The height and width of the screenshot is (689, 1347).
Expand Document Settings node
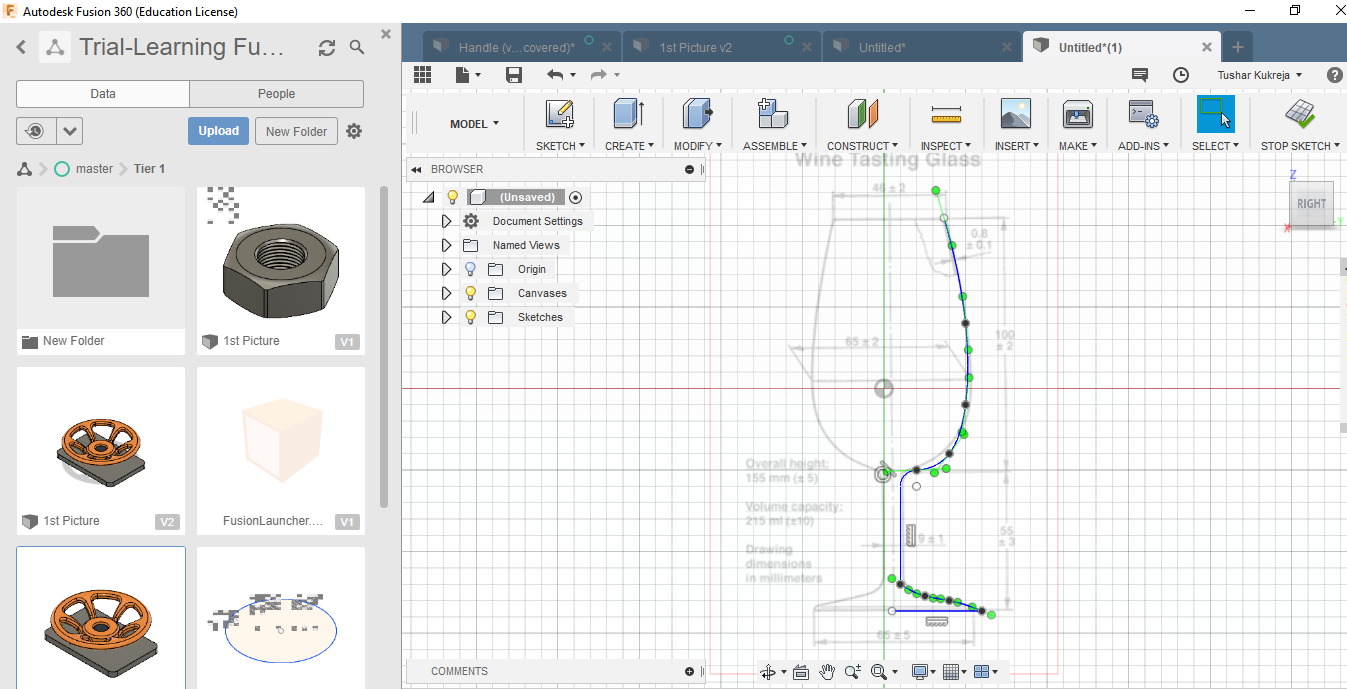tap(447, 221)
